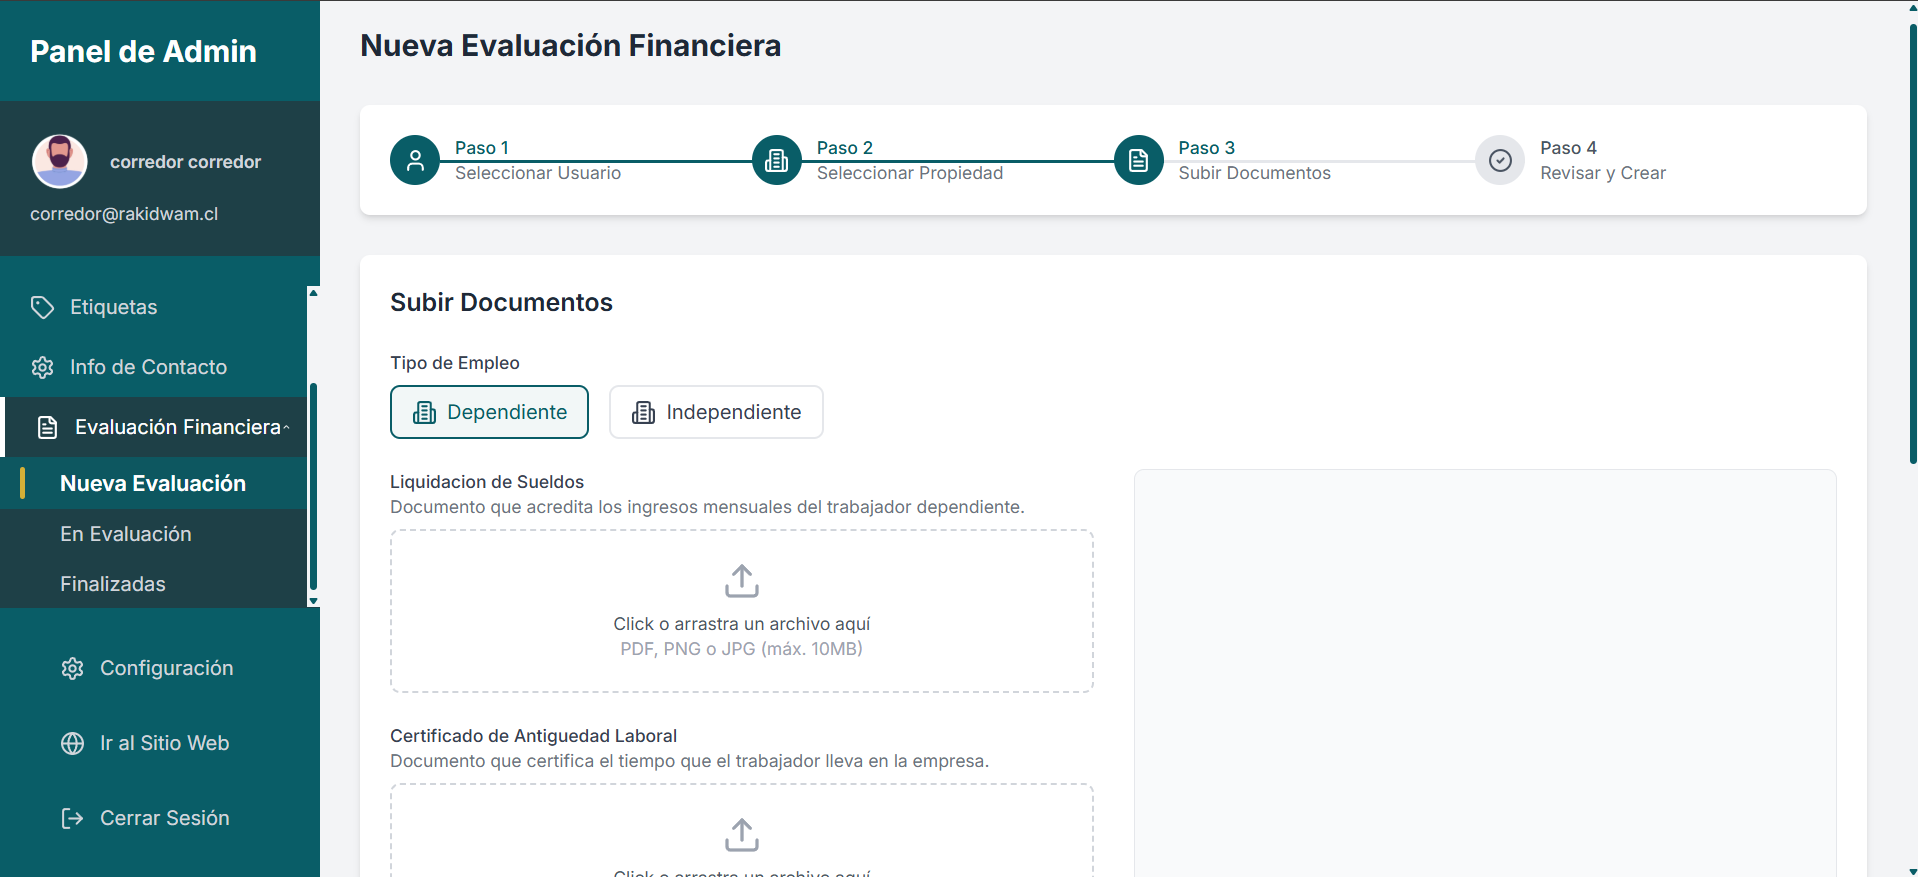Screen dimensions: 1918x877
Task: Click upload arrow icon for Liquidacion de Sueldos
Action: click(741, 581)
